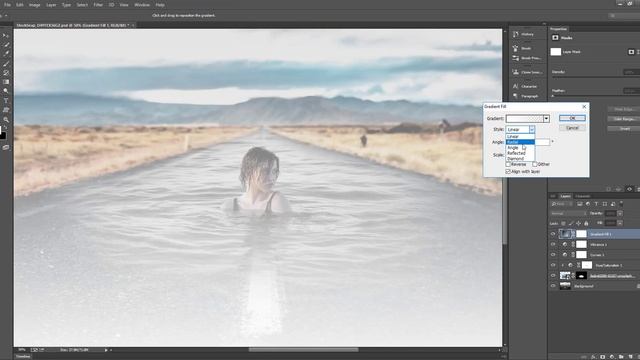
Task: Select the Brush tool in the toolbar
Action: coord(6,64)
